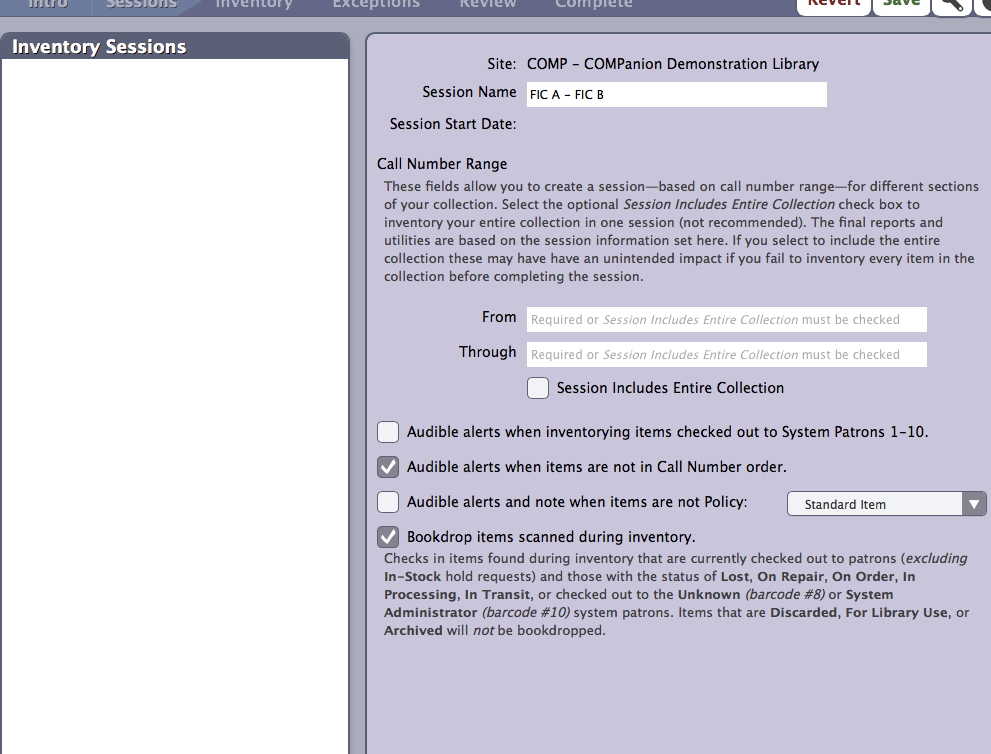Click the Through call number field
991x754 pixels.
point(727,354)
